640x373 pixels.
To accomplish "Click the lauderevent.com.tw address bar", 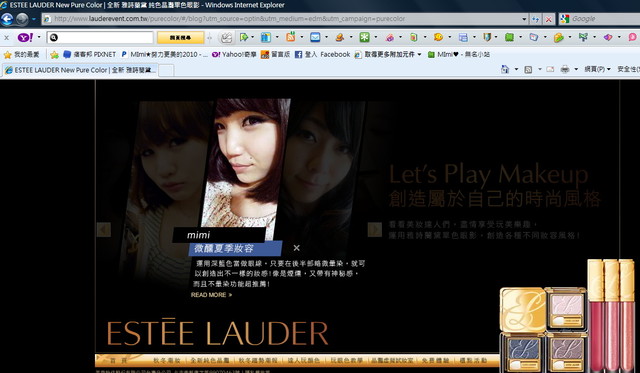I will tap(281, 19).
